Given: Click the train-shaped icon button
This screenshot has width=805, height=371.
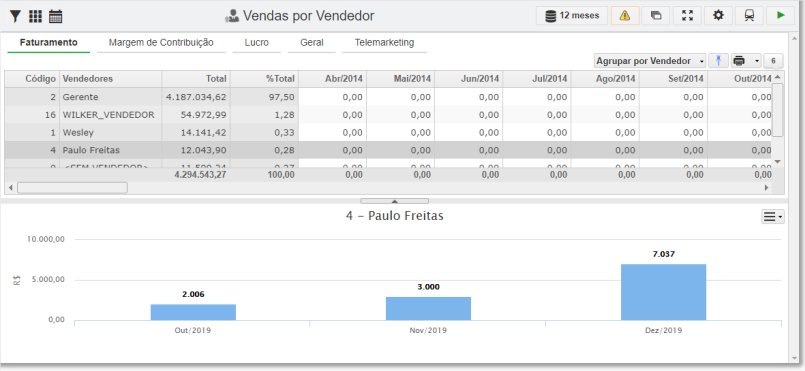Looking at the screenshot, I should click(x=749, y=15).
